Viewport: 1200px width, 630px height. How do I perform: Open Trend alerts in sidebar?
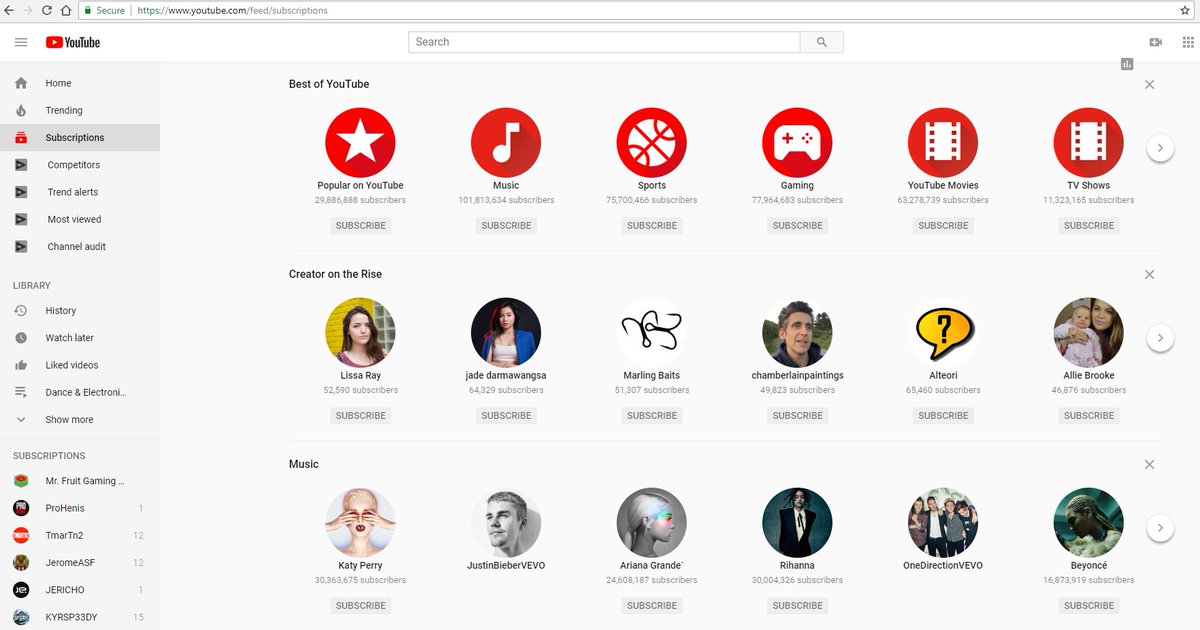point(80,192)
